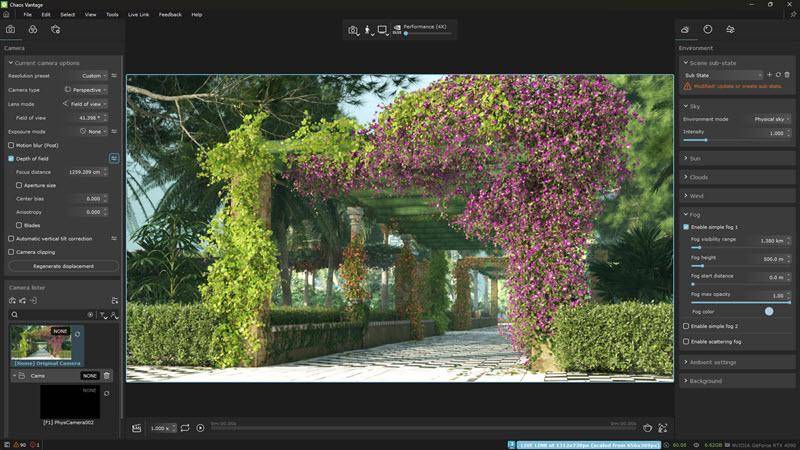800x450 pixels.
Task: Open the Environment mode Physical sky dropdown
Action: coord(764,119)
